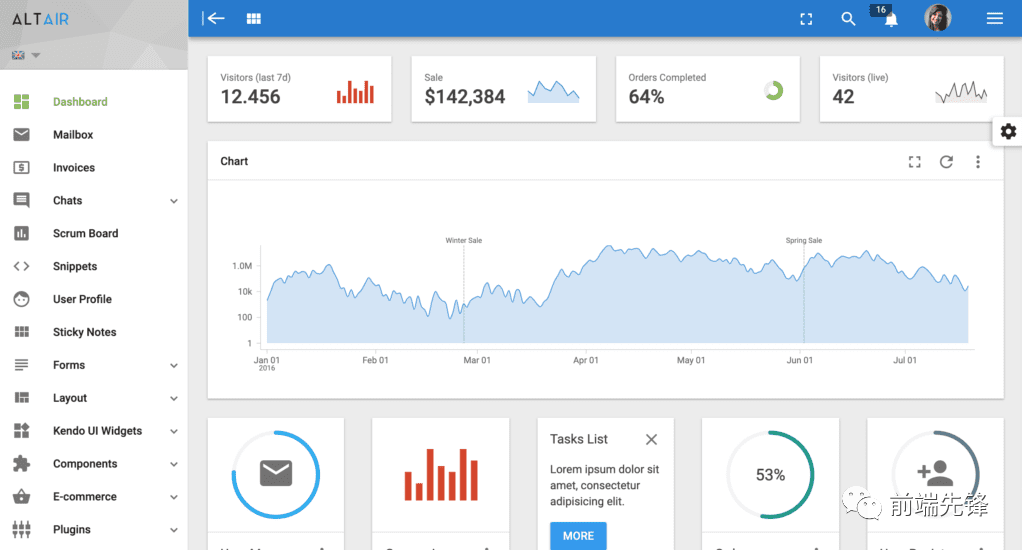Image resolution: width=1022 pixels, height=550 pixels.
Task: Open Chart panel's three-dot options menu
Action: (978, 162)
